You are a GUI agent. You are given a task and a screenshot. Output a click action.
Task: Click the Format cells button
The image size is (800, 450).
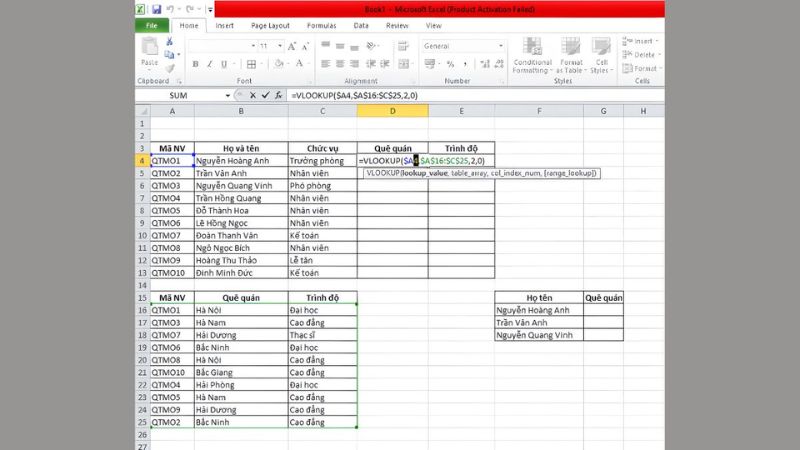642,68
